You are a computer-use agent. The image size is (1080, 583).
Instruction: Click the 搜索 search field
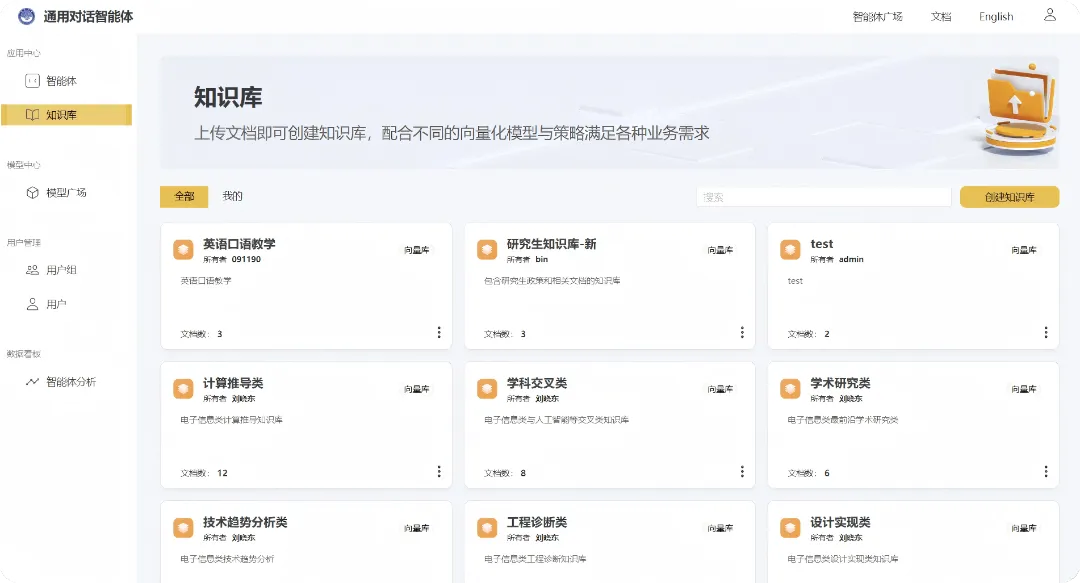(x=824, y=197)
